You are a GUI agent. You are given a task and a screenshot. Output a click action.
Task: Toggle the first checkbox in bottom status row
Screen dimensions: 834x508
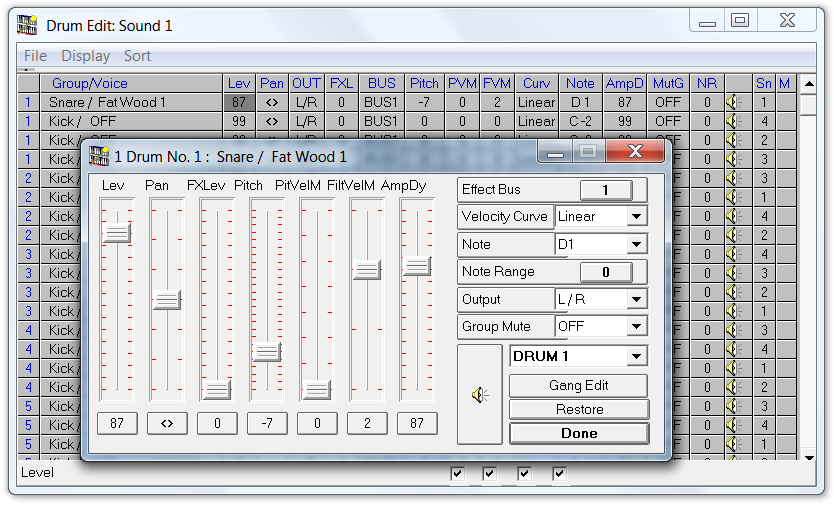[x=458, y=474]
